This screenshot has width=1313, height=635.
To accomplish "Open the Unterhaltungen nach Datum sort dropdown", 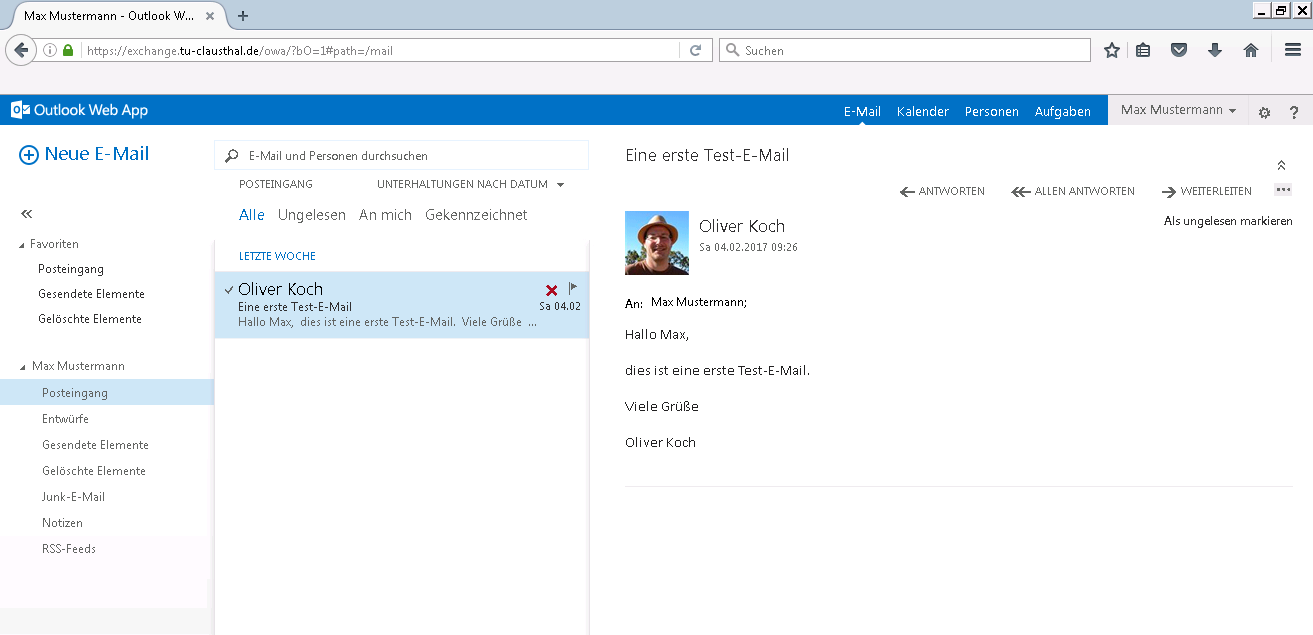I will pyautogui.click(x=470, y=184).
